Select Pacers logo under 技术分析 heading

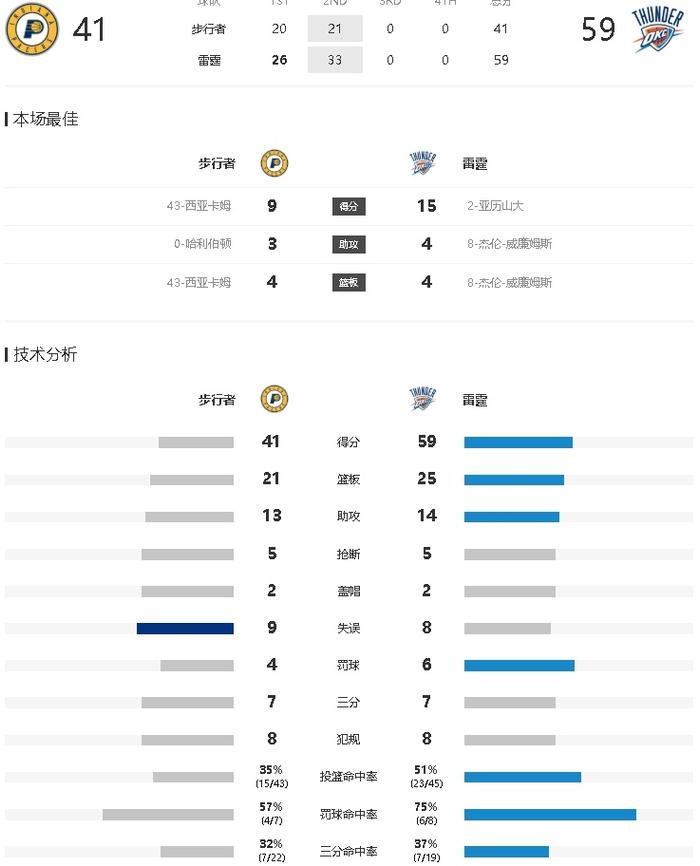(274, 399)
